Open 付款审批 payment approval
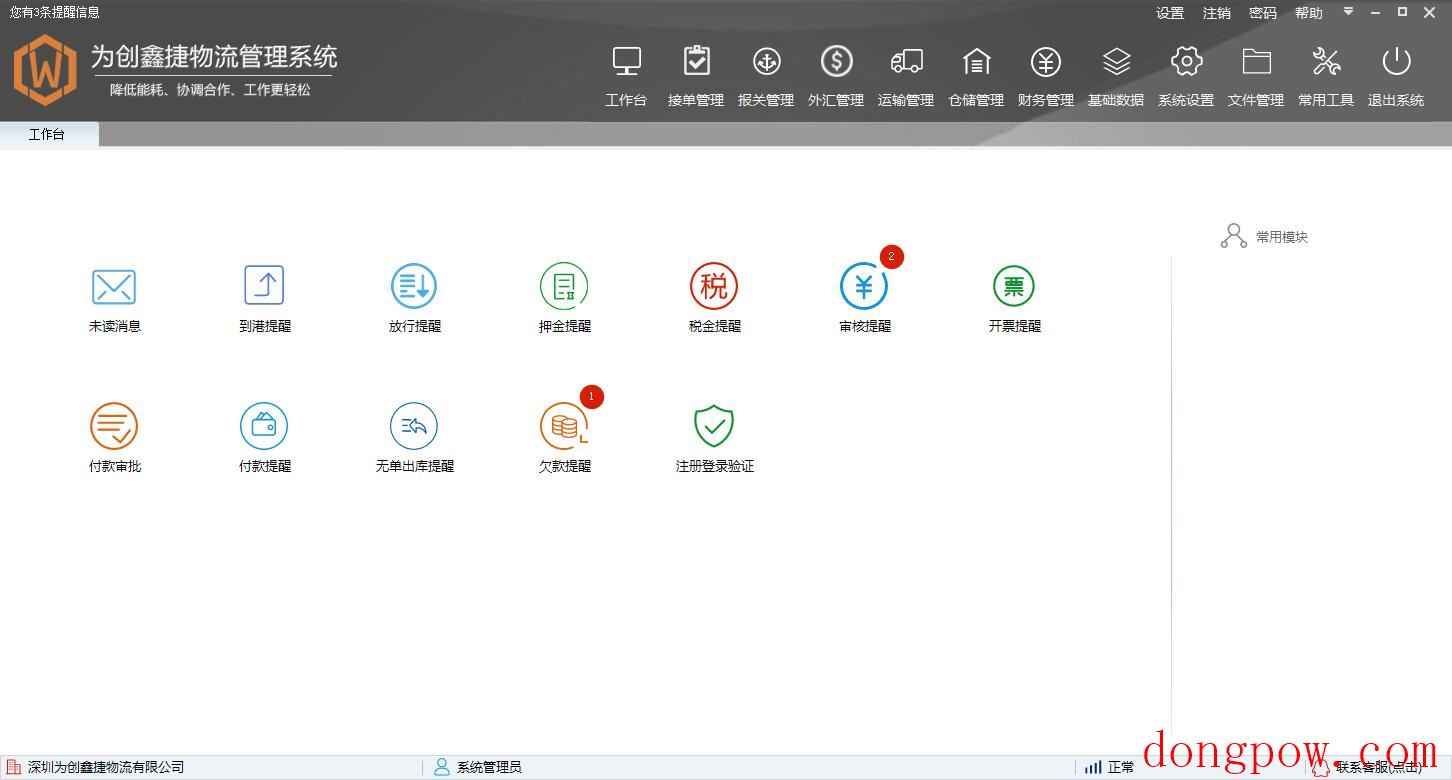The width and height of the screenshot is (1452, 780). 114,426
